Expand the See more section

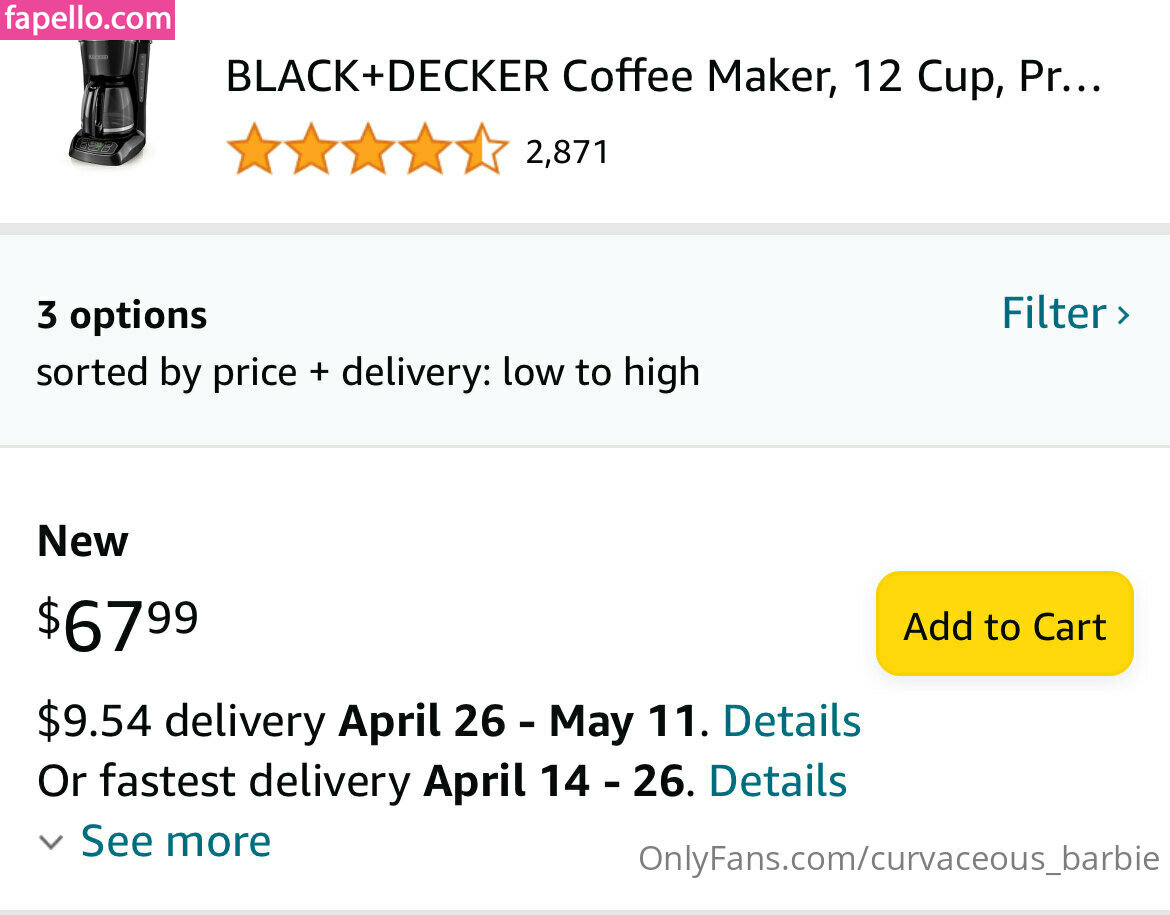click(176, 841)
